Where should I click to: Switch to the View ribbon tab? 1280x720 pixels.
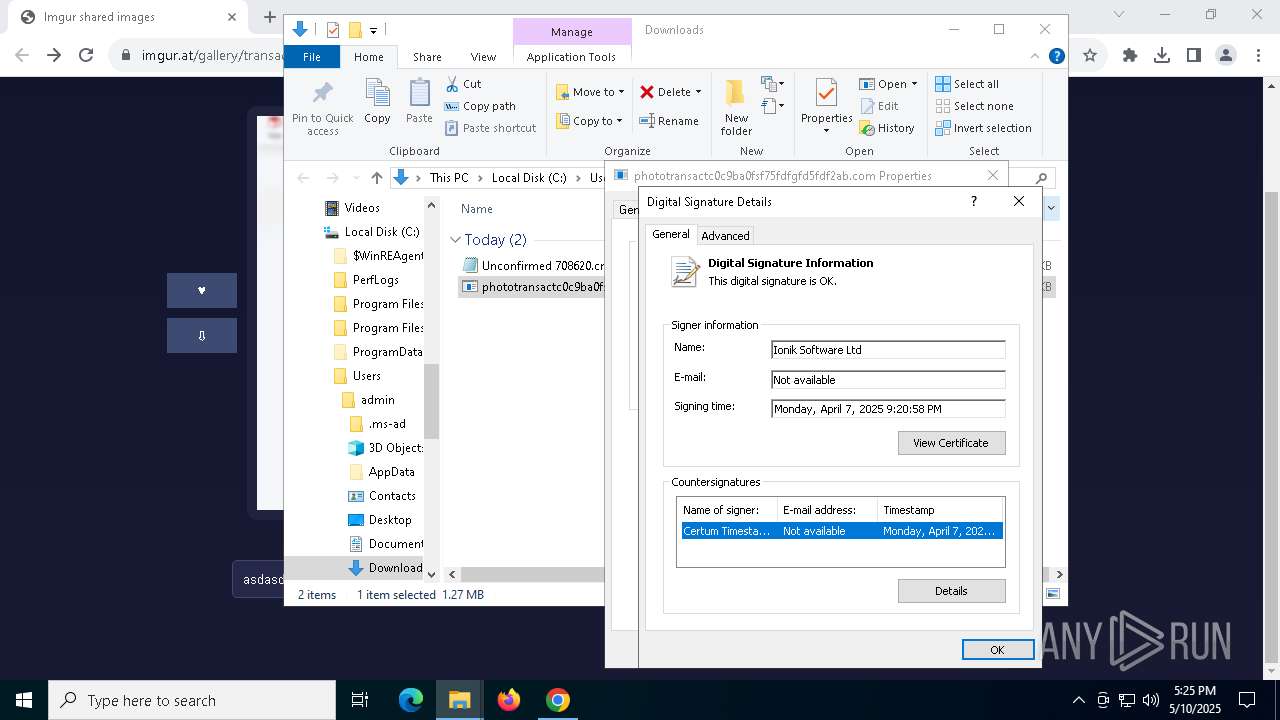point(483,57)
